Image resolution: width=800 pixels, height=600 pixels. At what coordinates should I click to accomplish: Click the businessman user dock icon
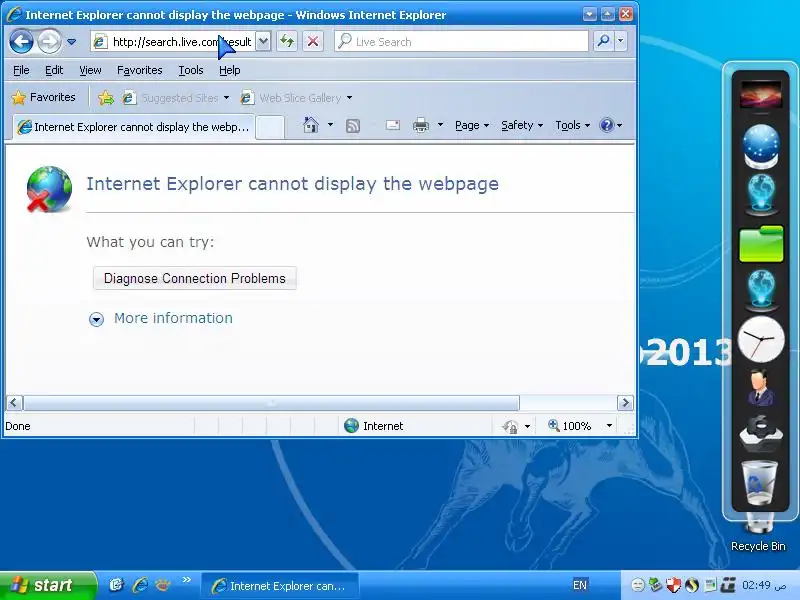[761, 388]
